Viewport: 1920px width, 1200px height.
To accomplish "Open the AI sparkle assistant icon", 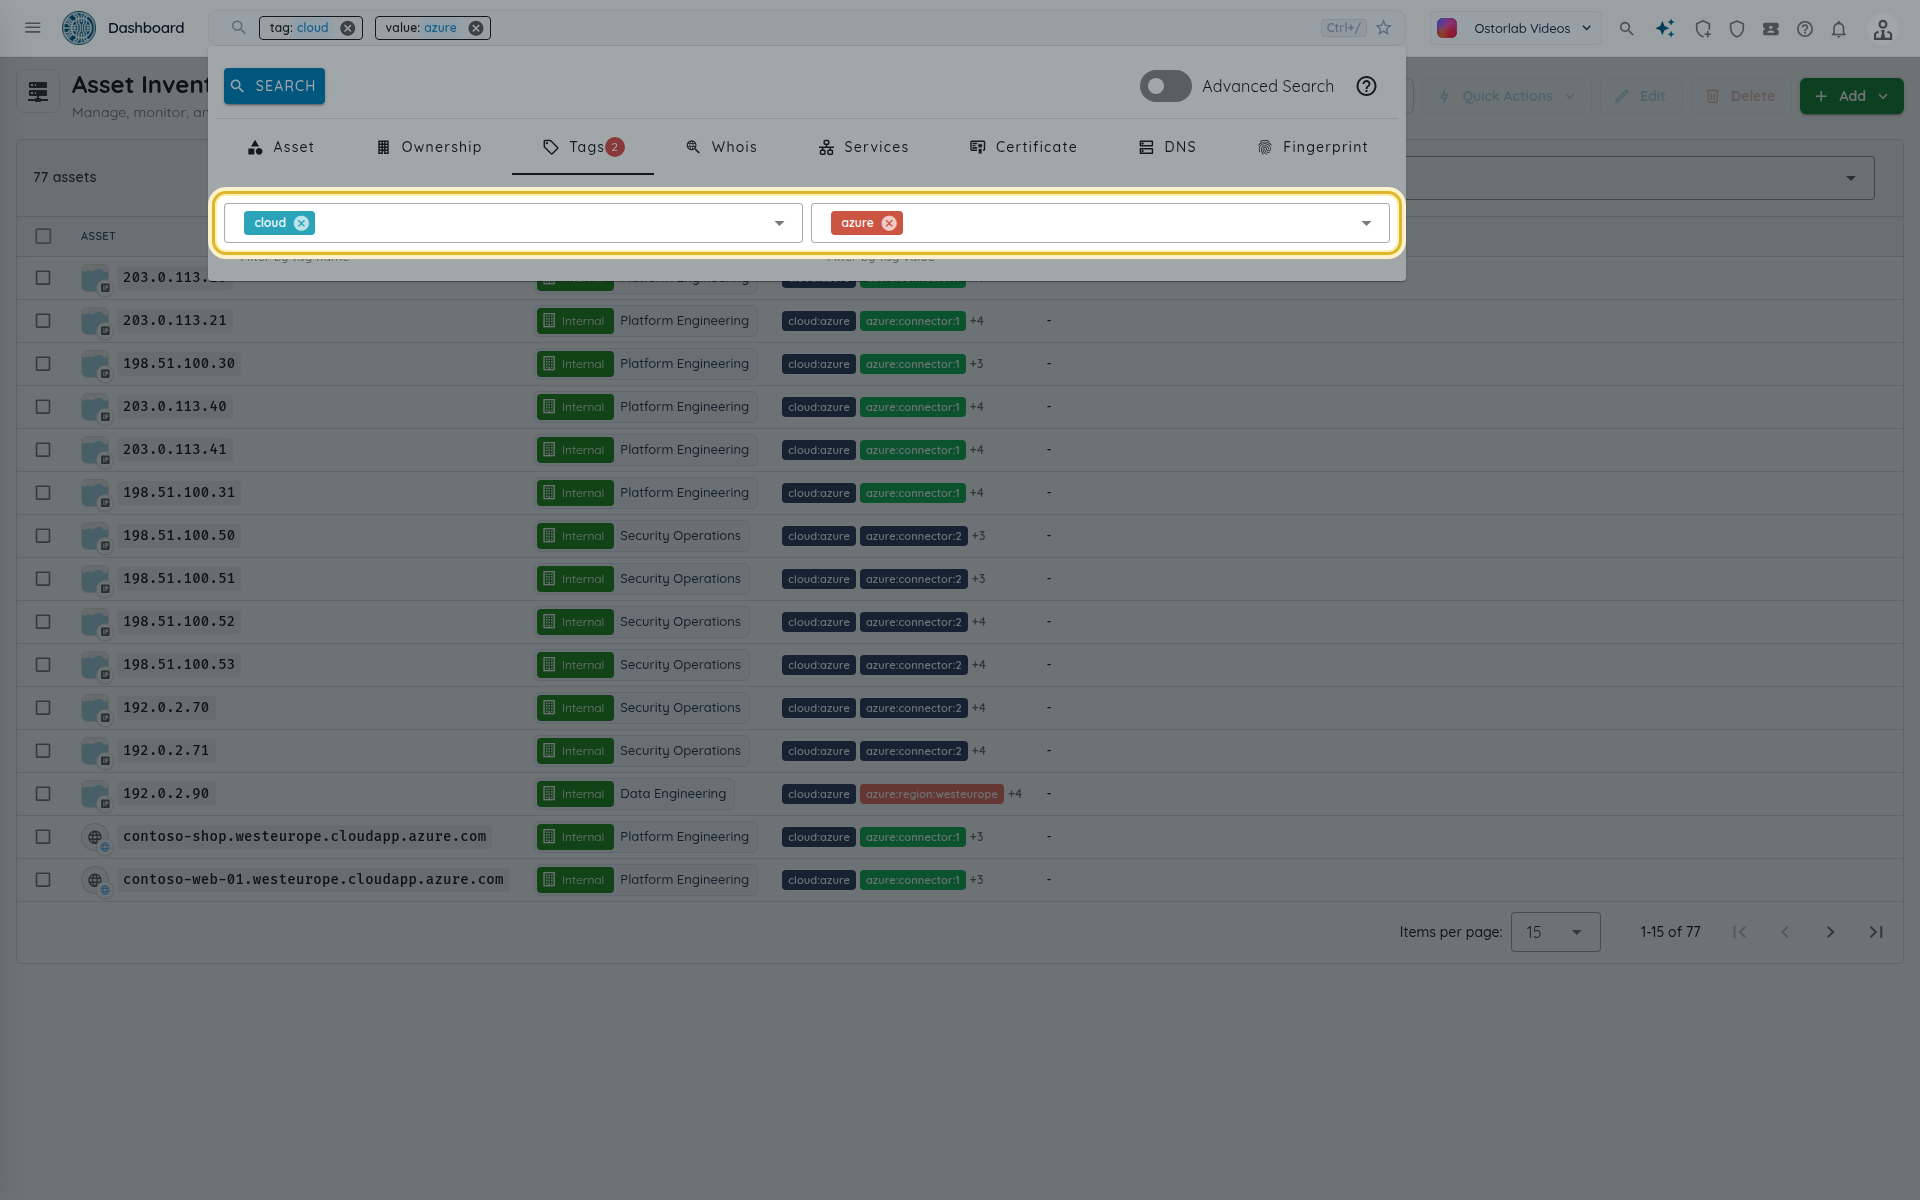I will tap(1665, 29).
